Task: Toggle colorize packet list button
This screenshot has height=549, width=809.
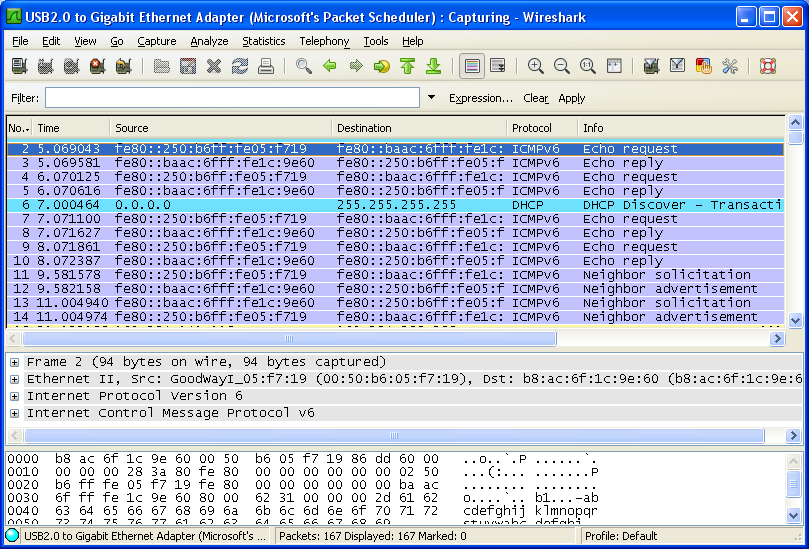Action: pyautogui.click(x=472, y=66)
